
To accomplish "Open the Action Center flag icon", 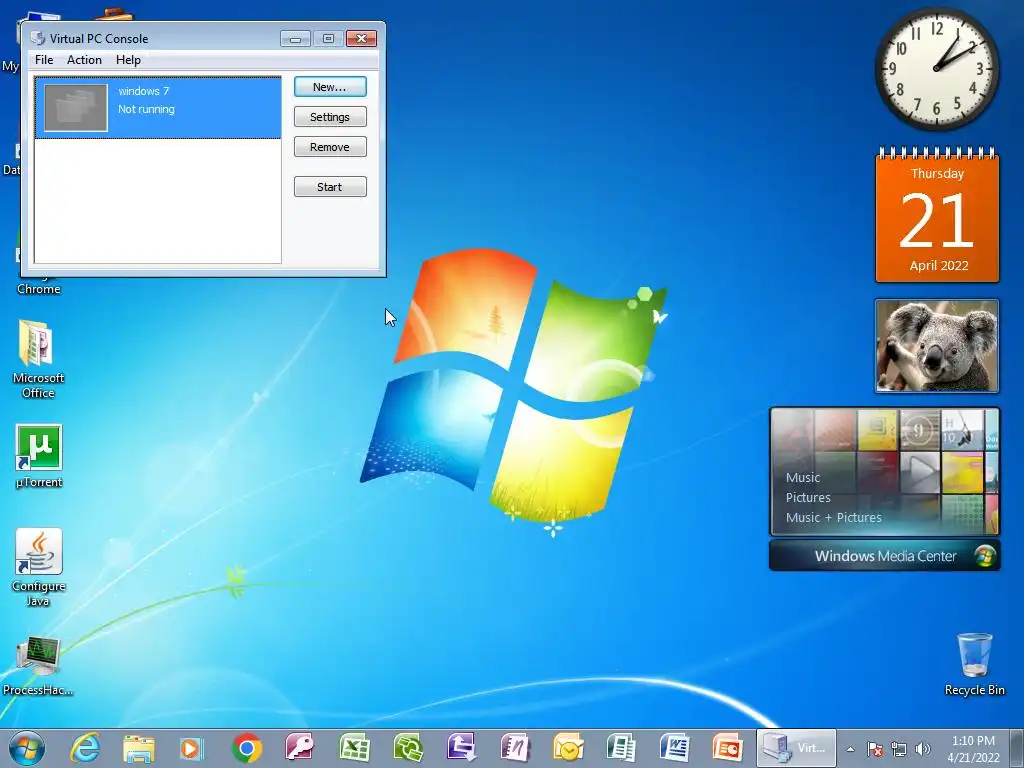I will point(875,749).
